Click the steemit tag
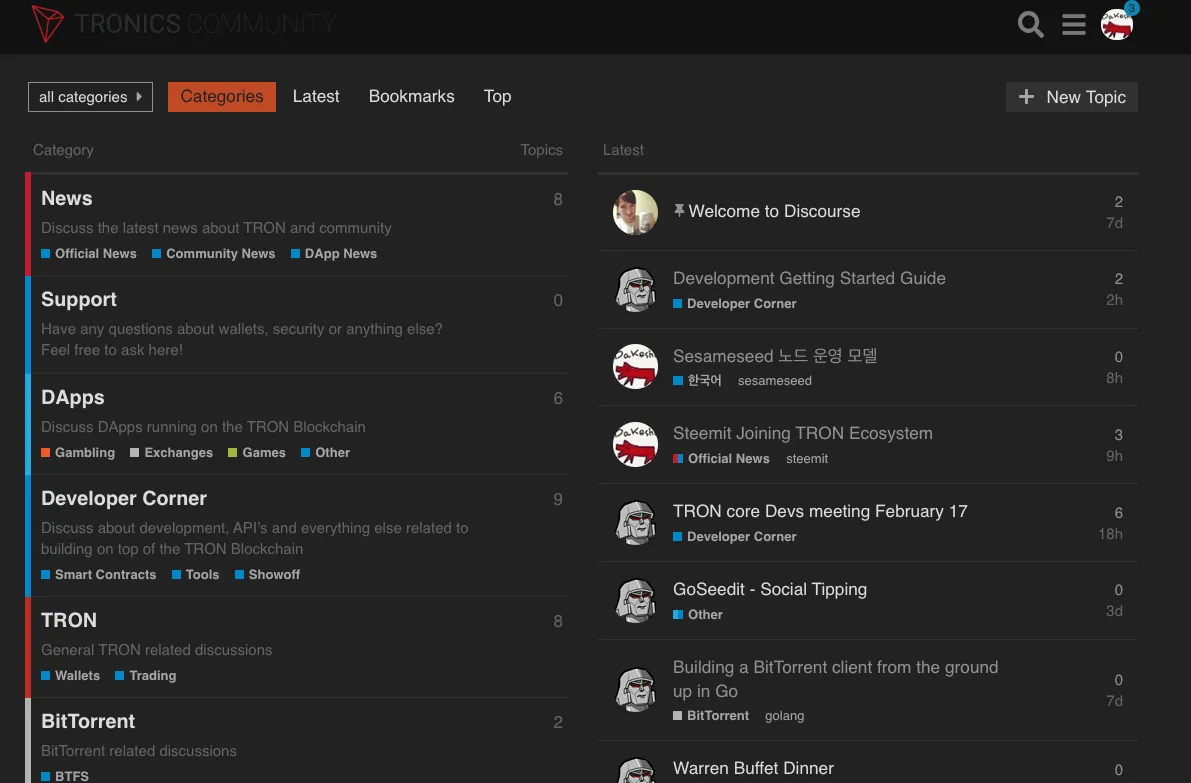 pos(807,459)
